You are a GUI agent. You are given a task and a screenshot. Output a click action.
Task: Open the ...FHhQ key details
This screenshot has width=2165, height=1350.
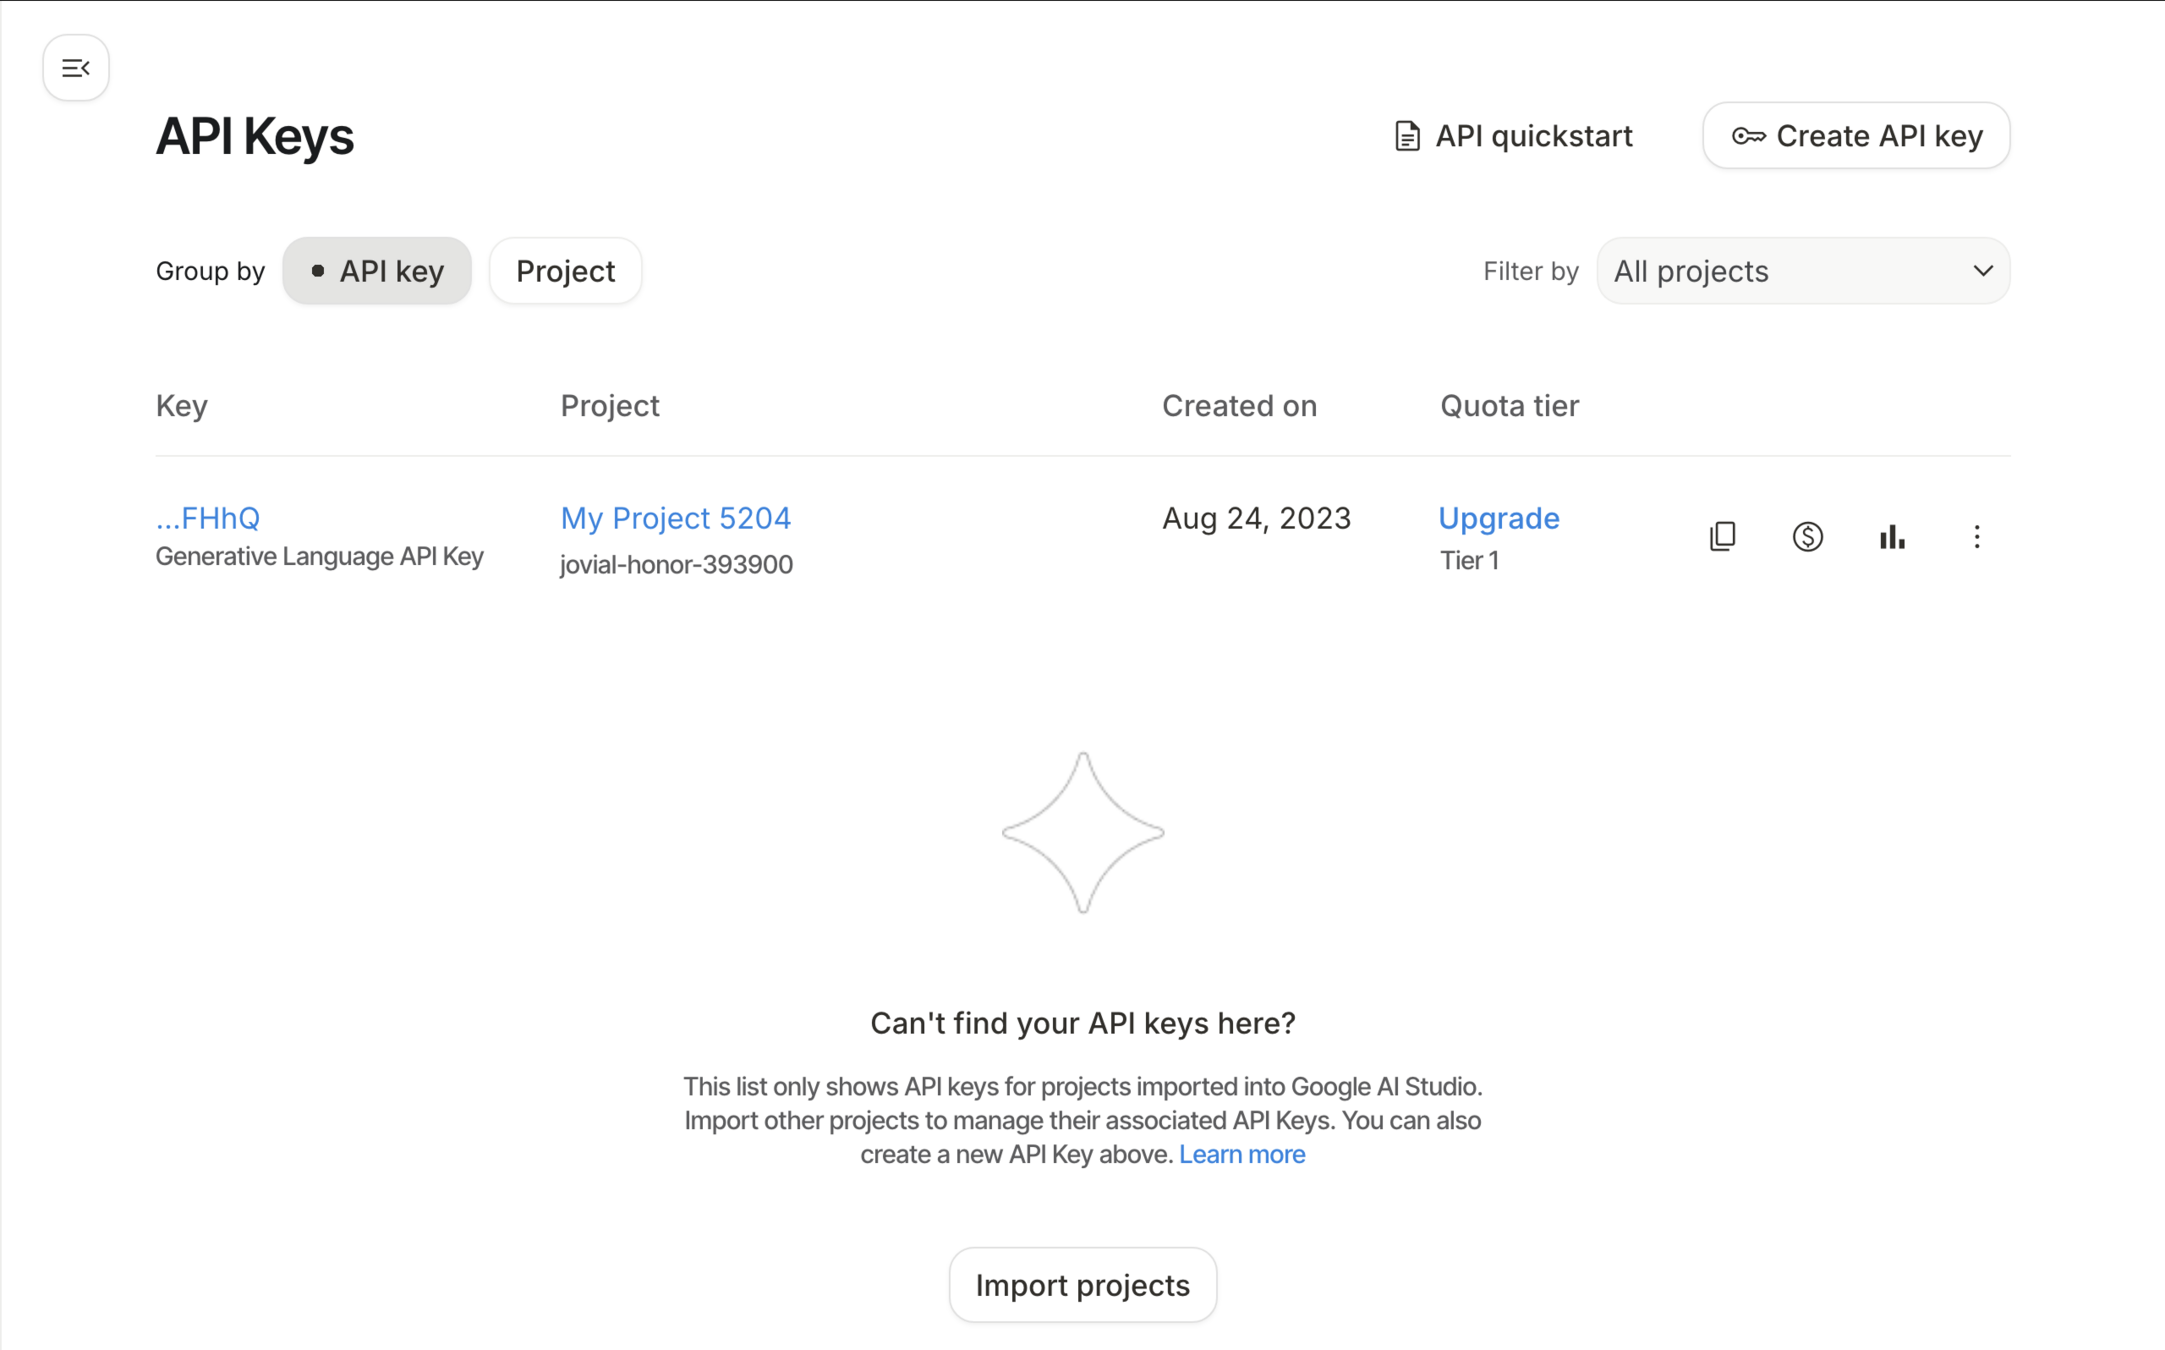coord(208,518)
